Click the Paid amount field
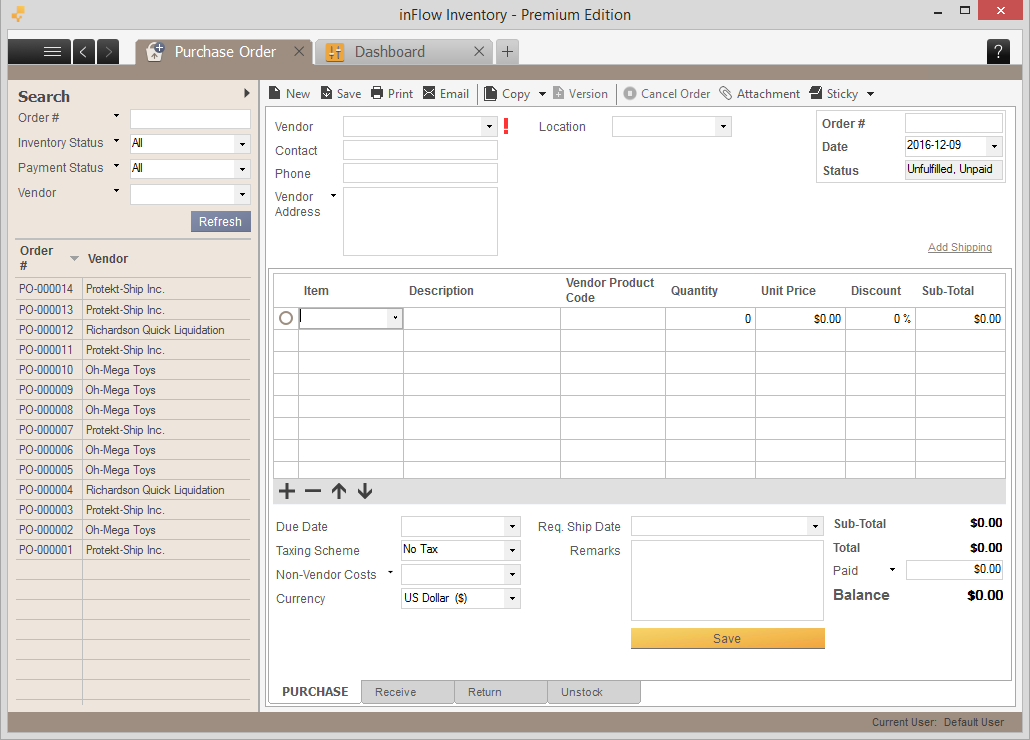Image resolution: width=1030 pixels, height=740 pixels. [954, 569]
